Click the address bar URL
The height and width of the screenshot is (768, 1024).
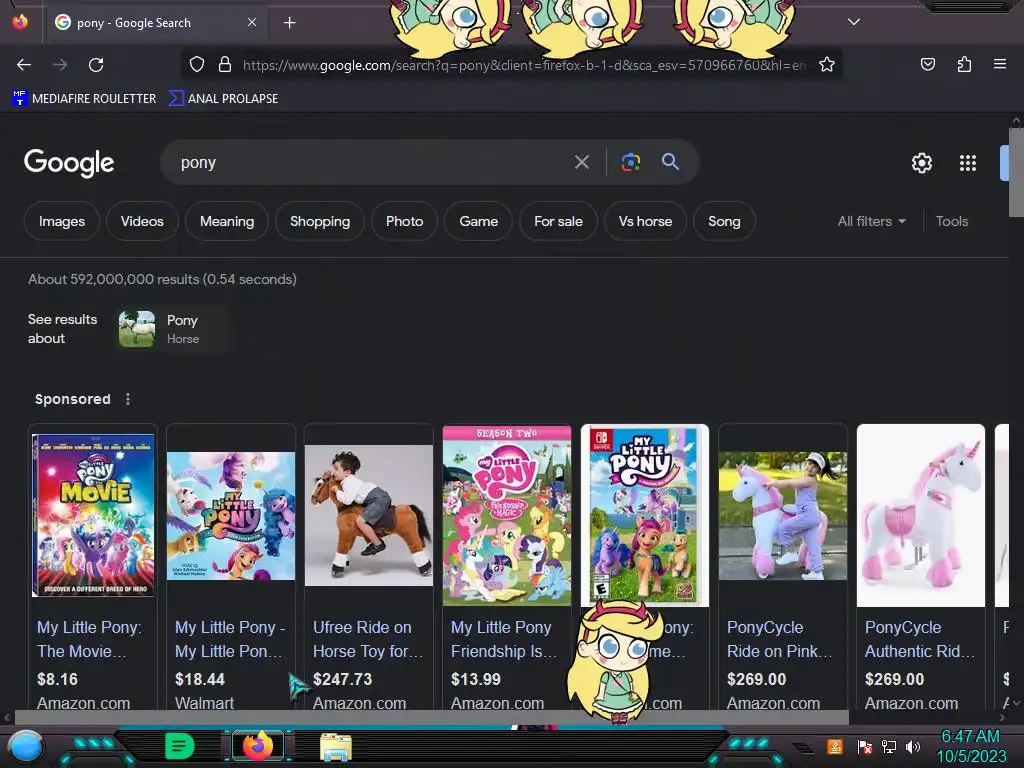(x=524, y=65)
